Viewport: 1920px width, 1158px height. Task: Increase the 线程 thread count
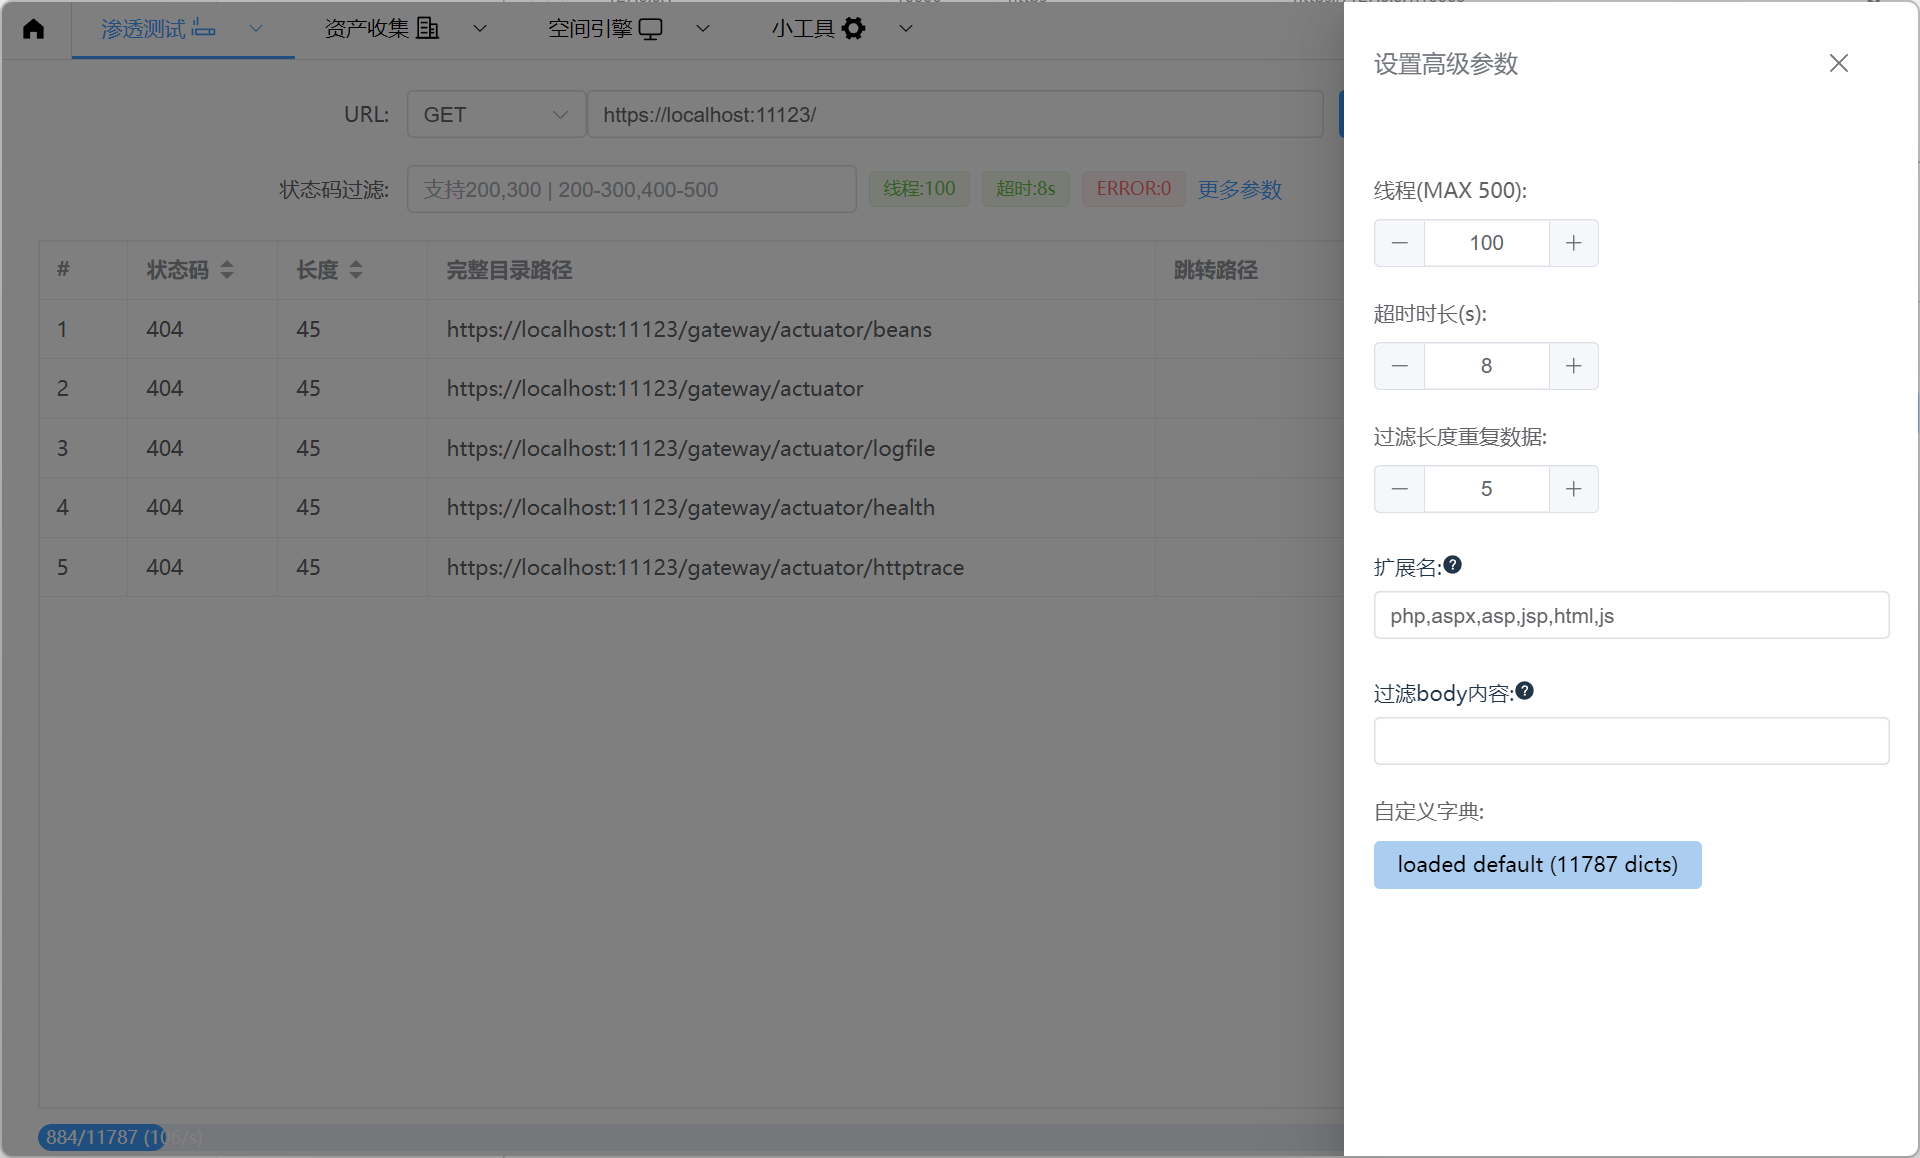[x=1574, y=243]
